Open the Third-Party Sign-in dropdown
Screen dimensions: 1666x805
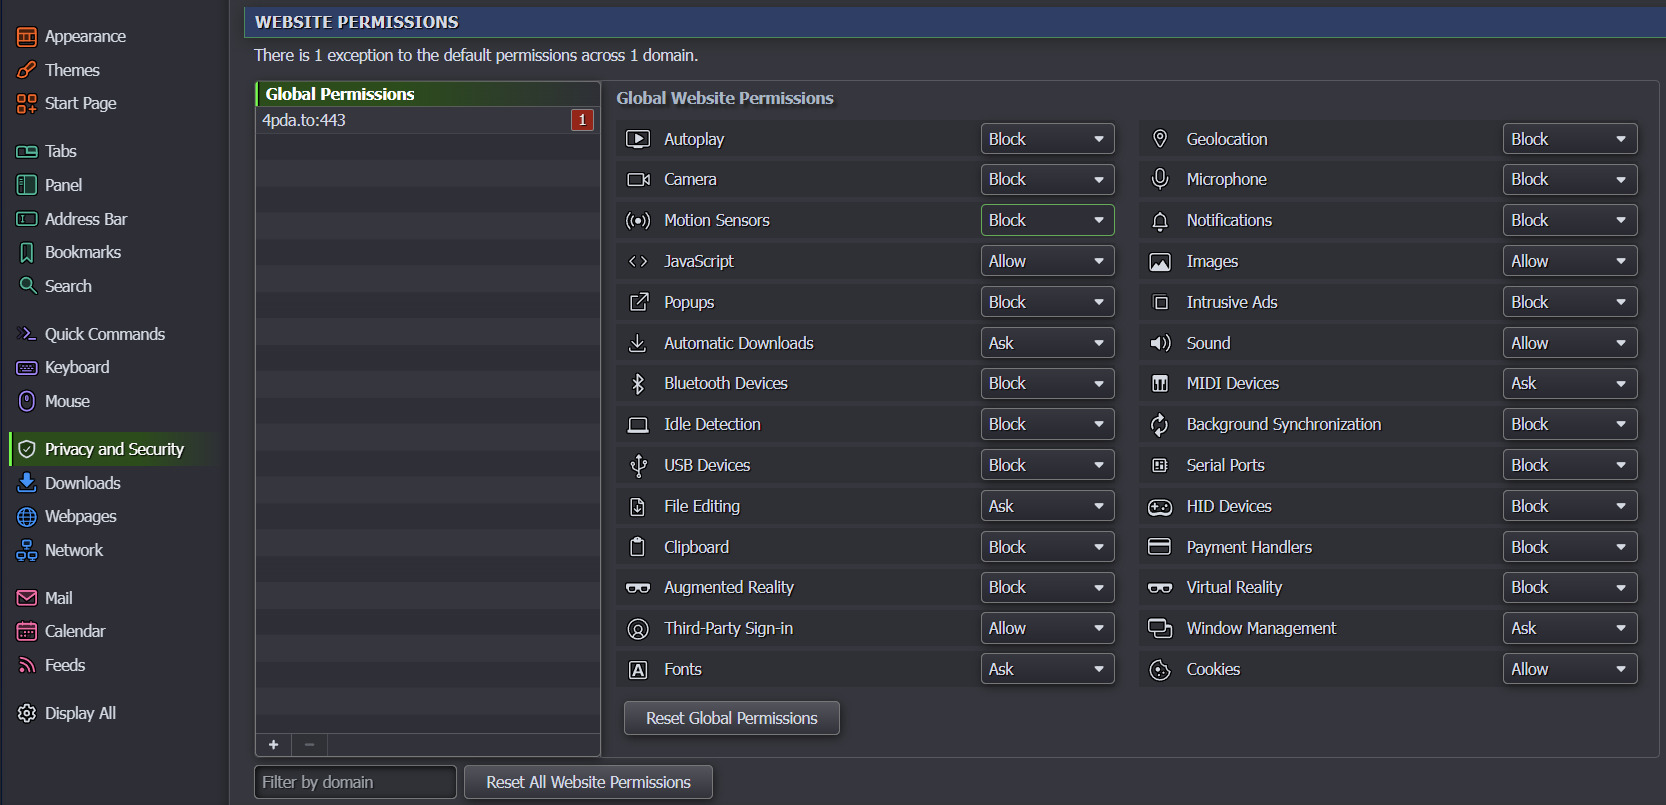pyautogui.click(x=1047, y=628)
